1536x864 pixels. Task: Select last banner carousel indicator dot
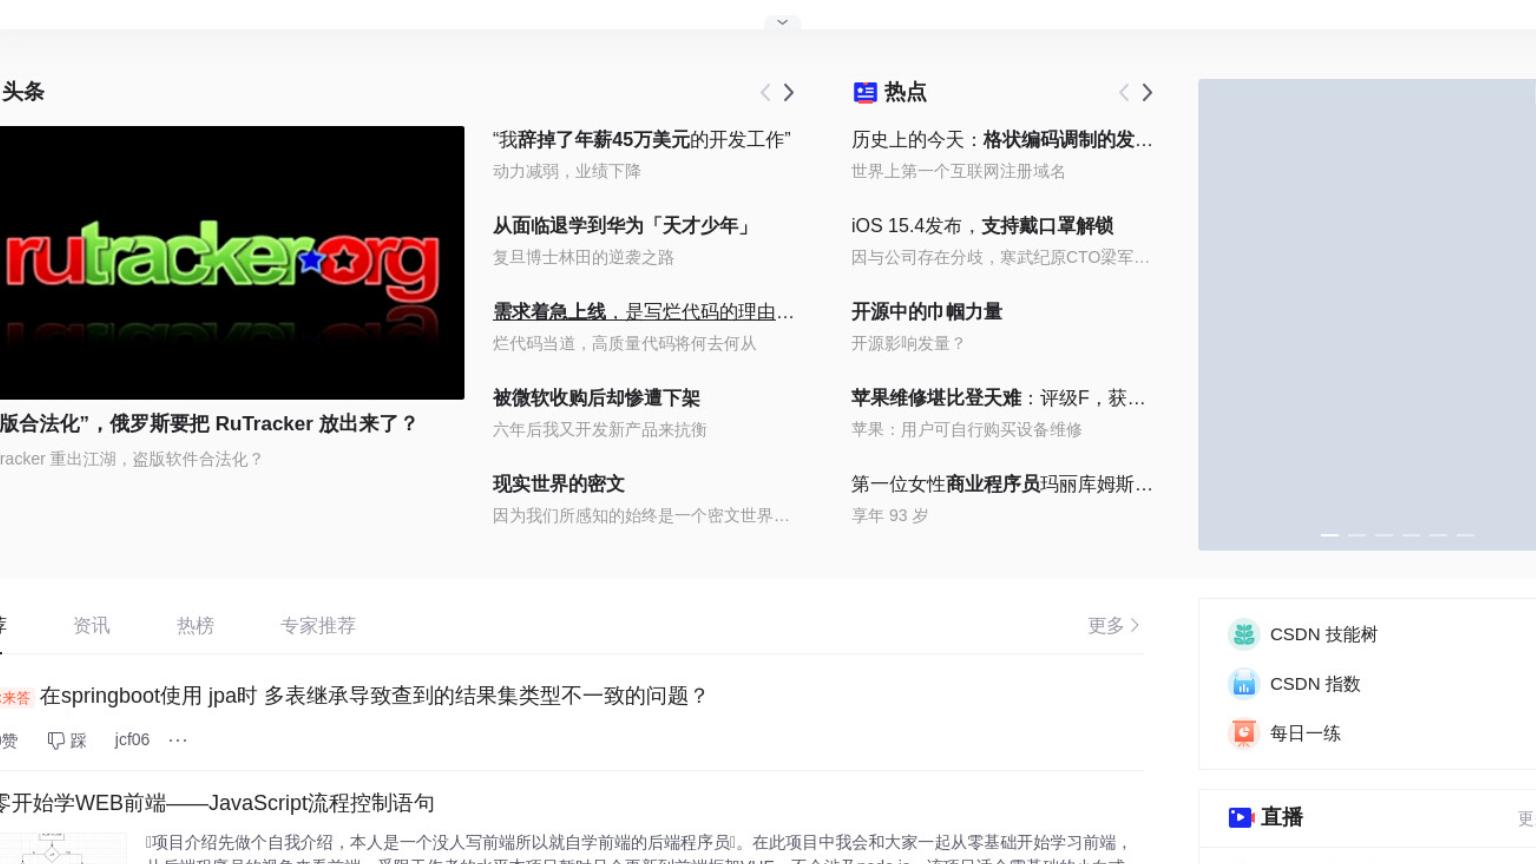coord(1465,535)
